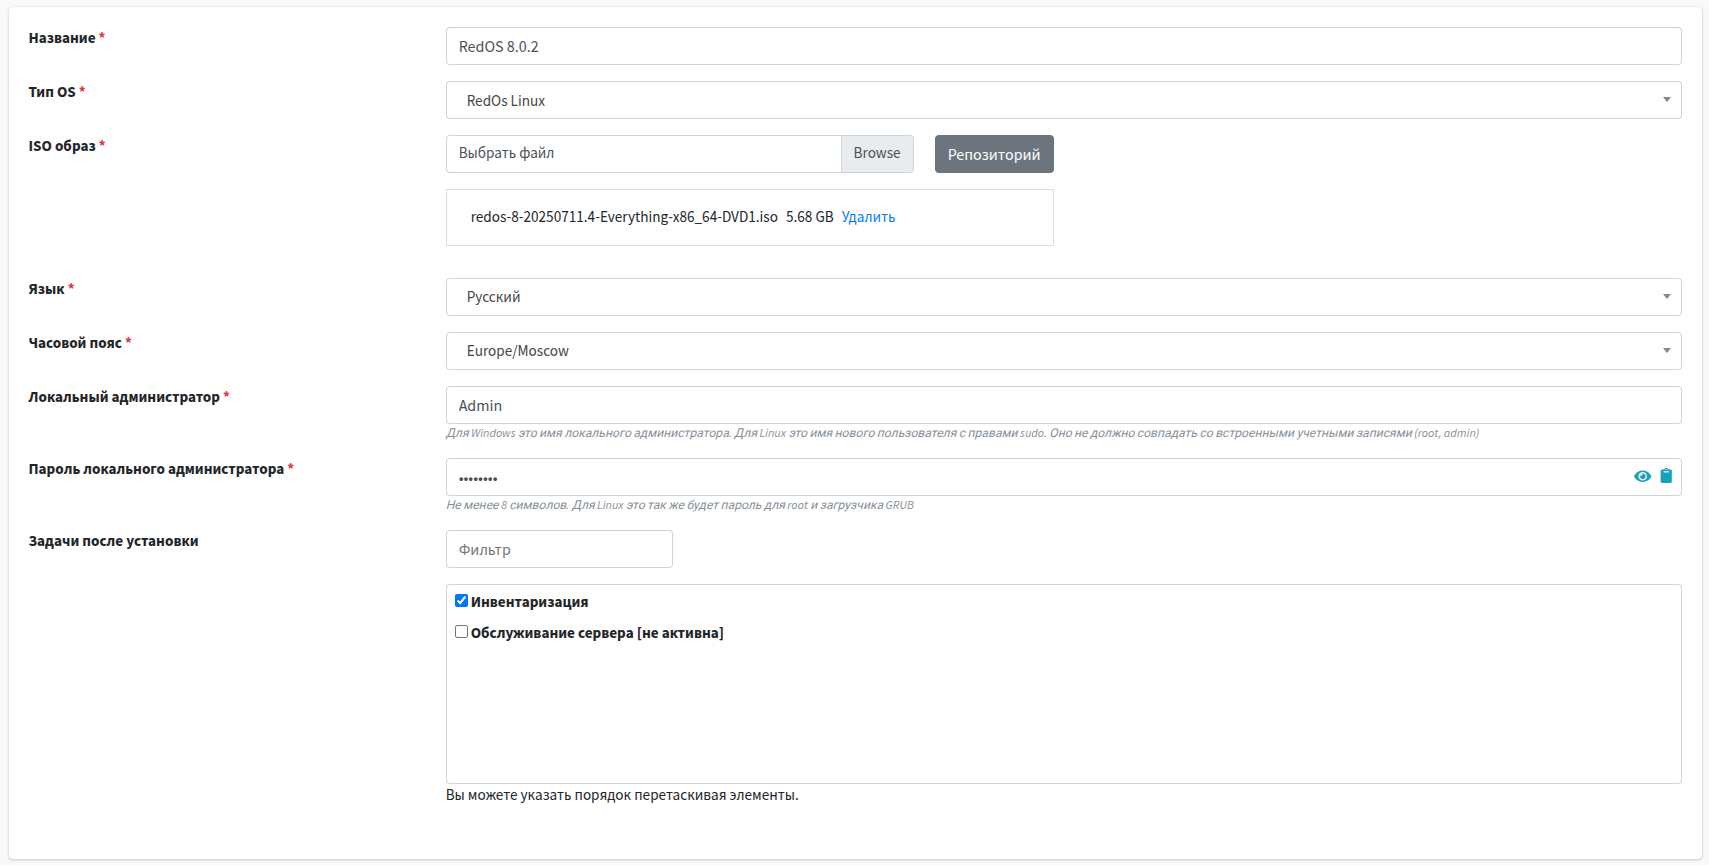
Task: Click the Часовой пояс field label
Action: click(x=75, y=343)
